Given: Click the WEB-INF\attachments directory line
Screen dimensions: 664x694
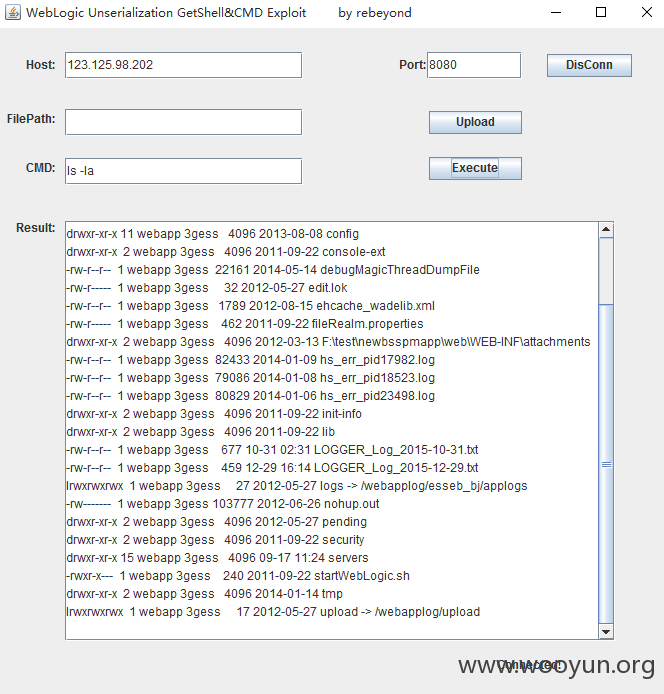Looking at the screenshot, I should tap(328, 342).
